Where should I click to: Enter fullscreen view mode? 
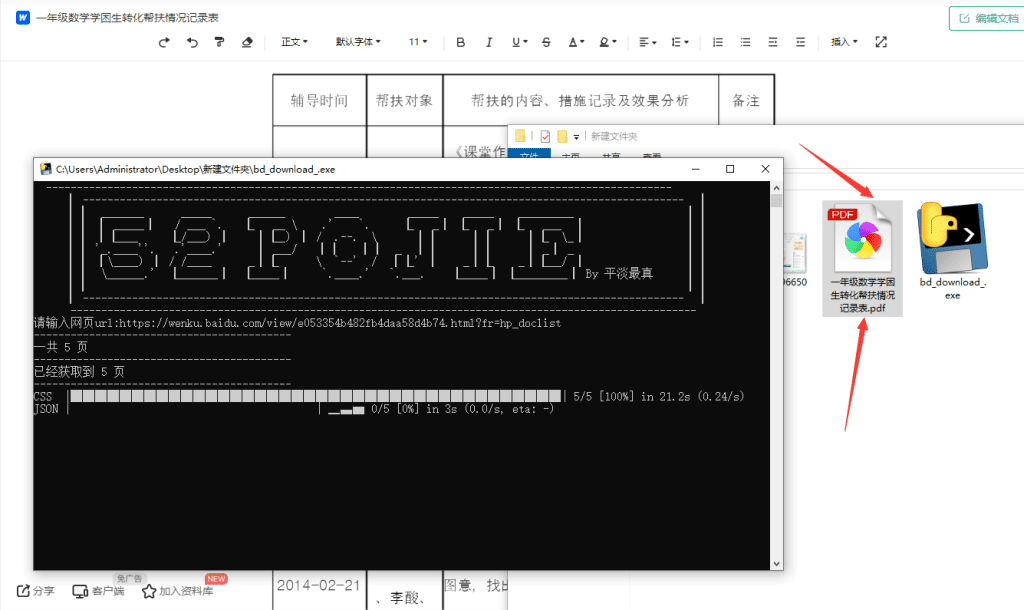pos(881,42)
